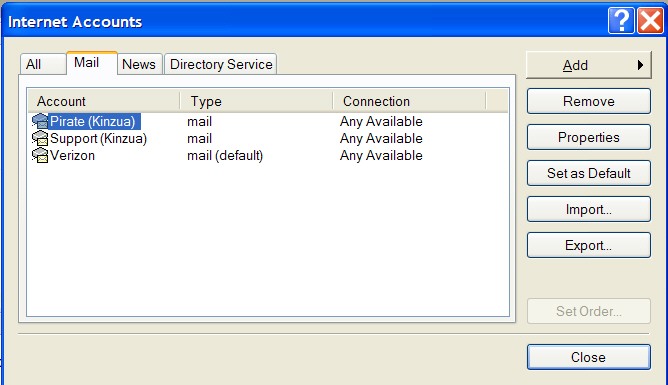668x385 pixels.
Task: Click the Support (Kinzua) mail account icon
Action: (40, 138)
